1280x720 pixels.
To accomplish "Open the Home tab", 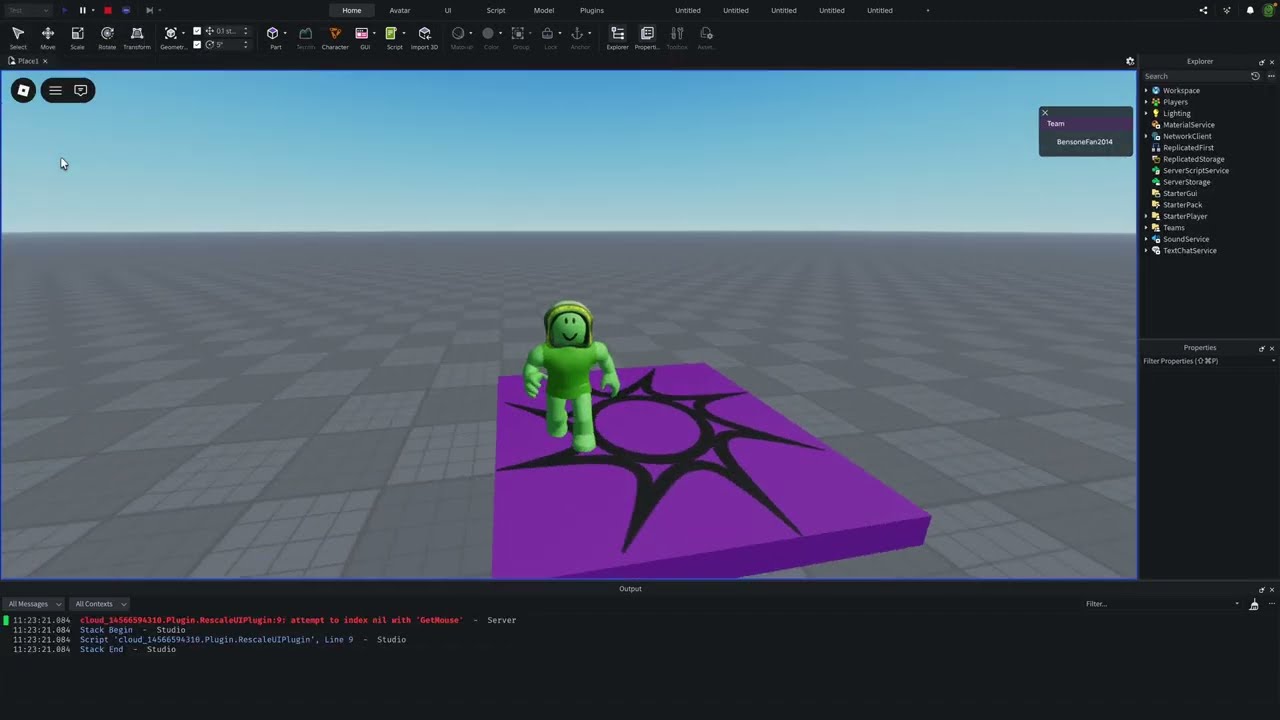I will click(352, 10).
